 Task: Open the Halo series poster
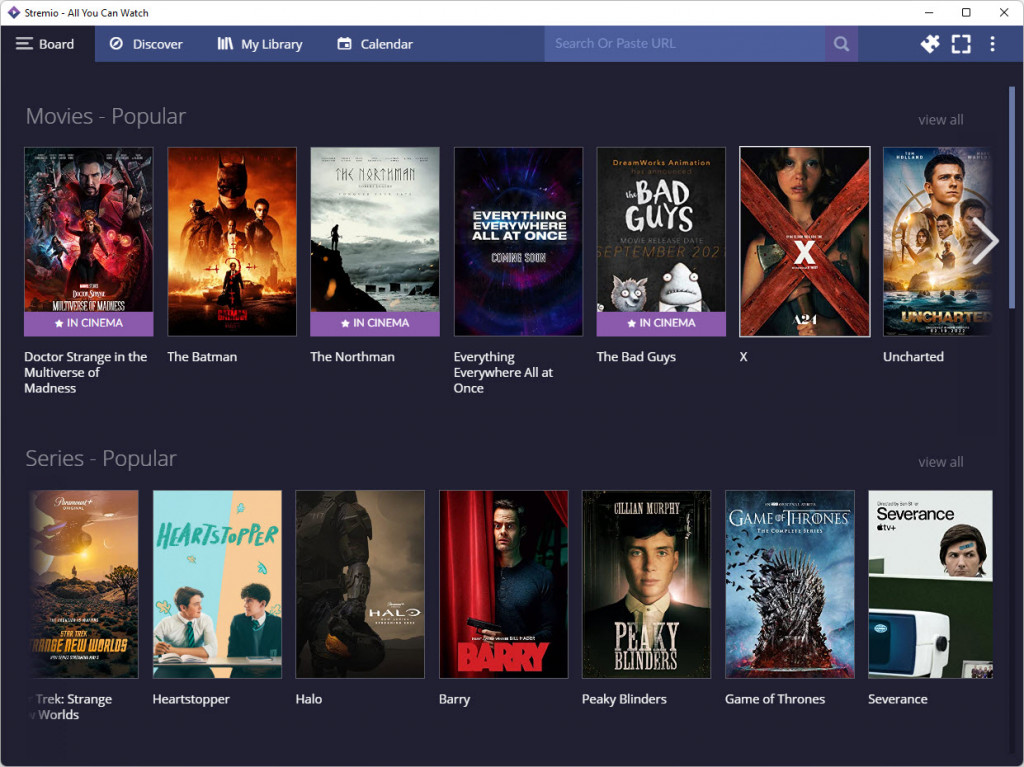(360, 584)
